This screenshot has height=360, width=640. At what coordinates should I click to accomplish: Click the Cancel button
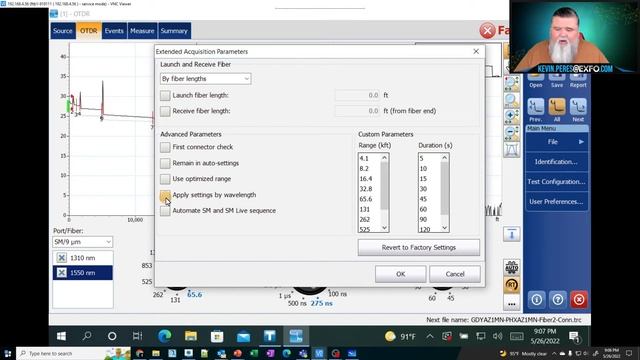pyautogui.click(x=455, y=274)
